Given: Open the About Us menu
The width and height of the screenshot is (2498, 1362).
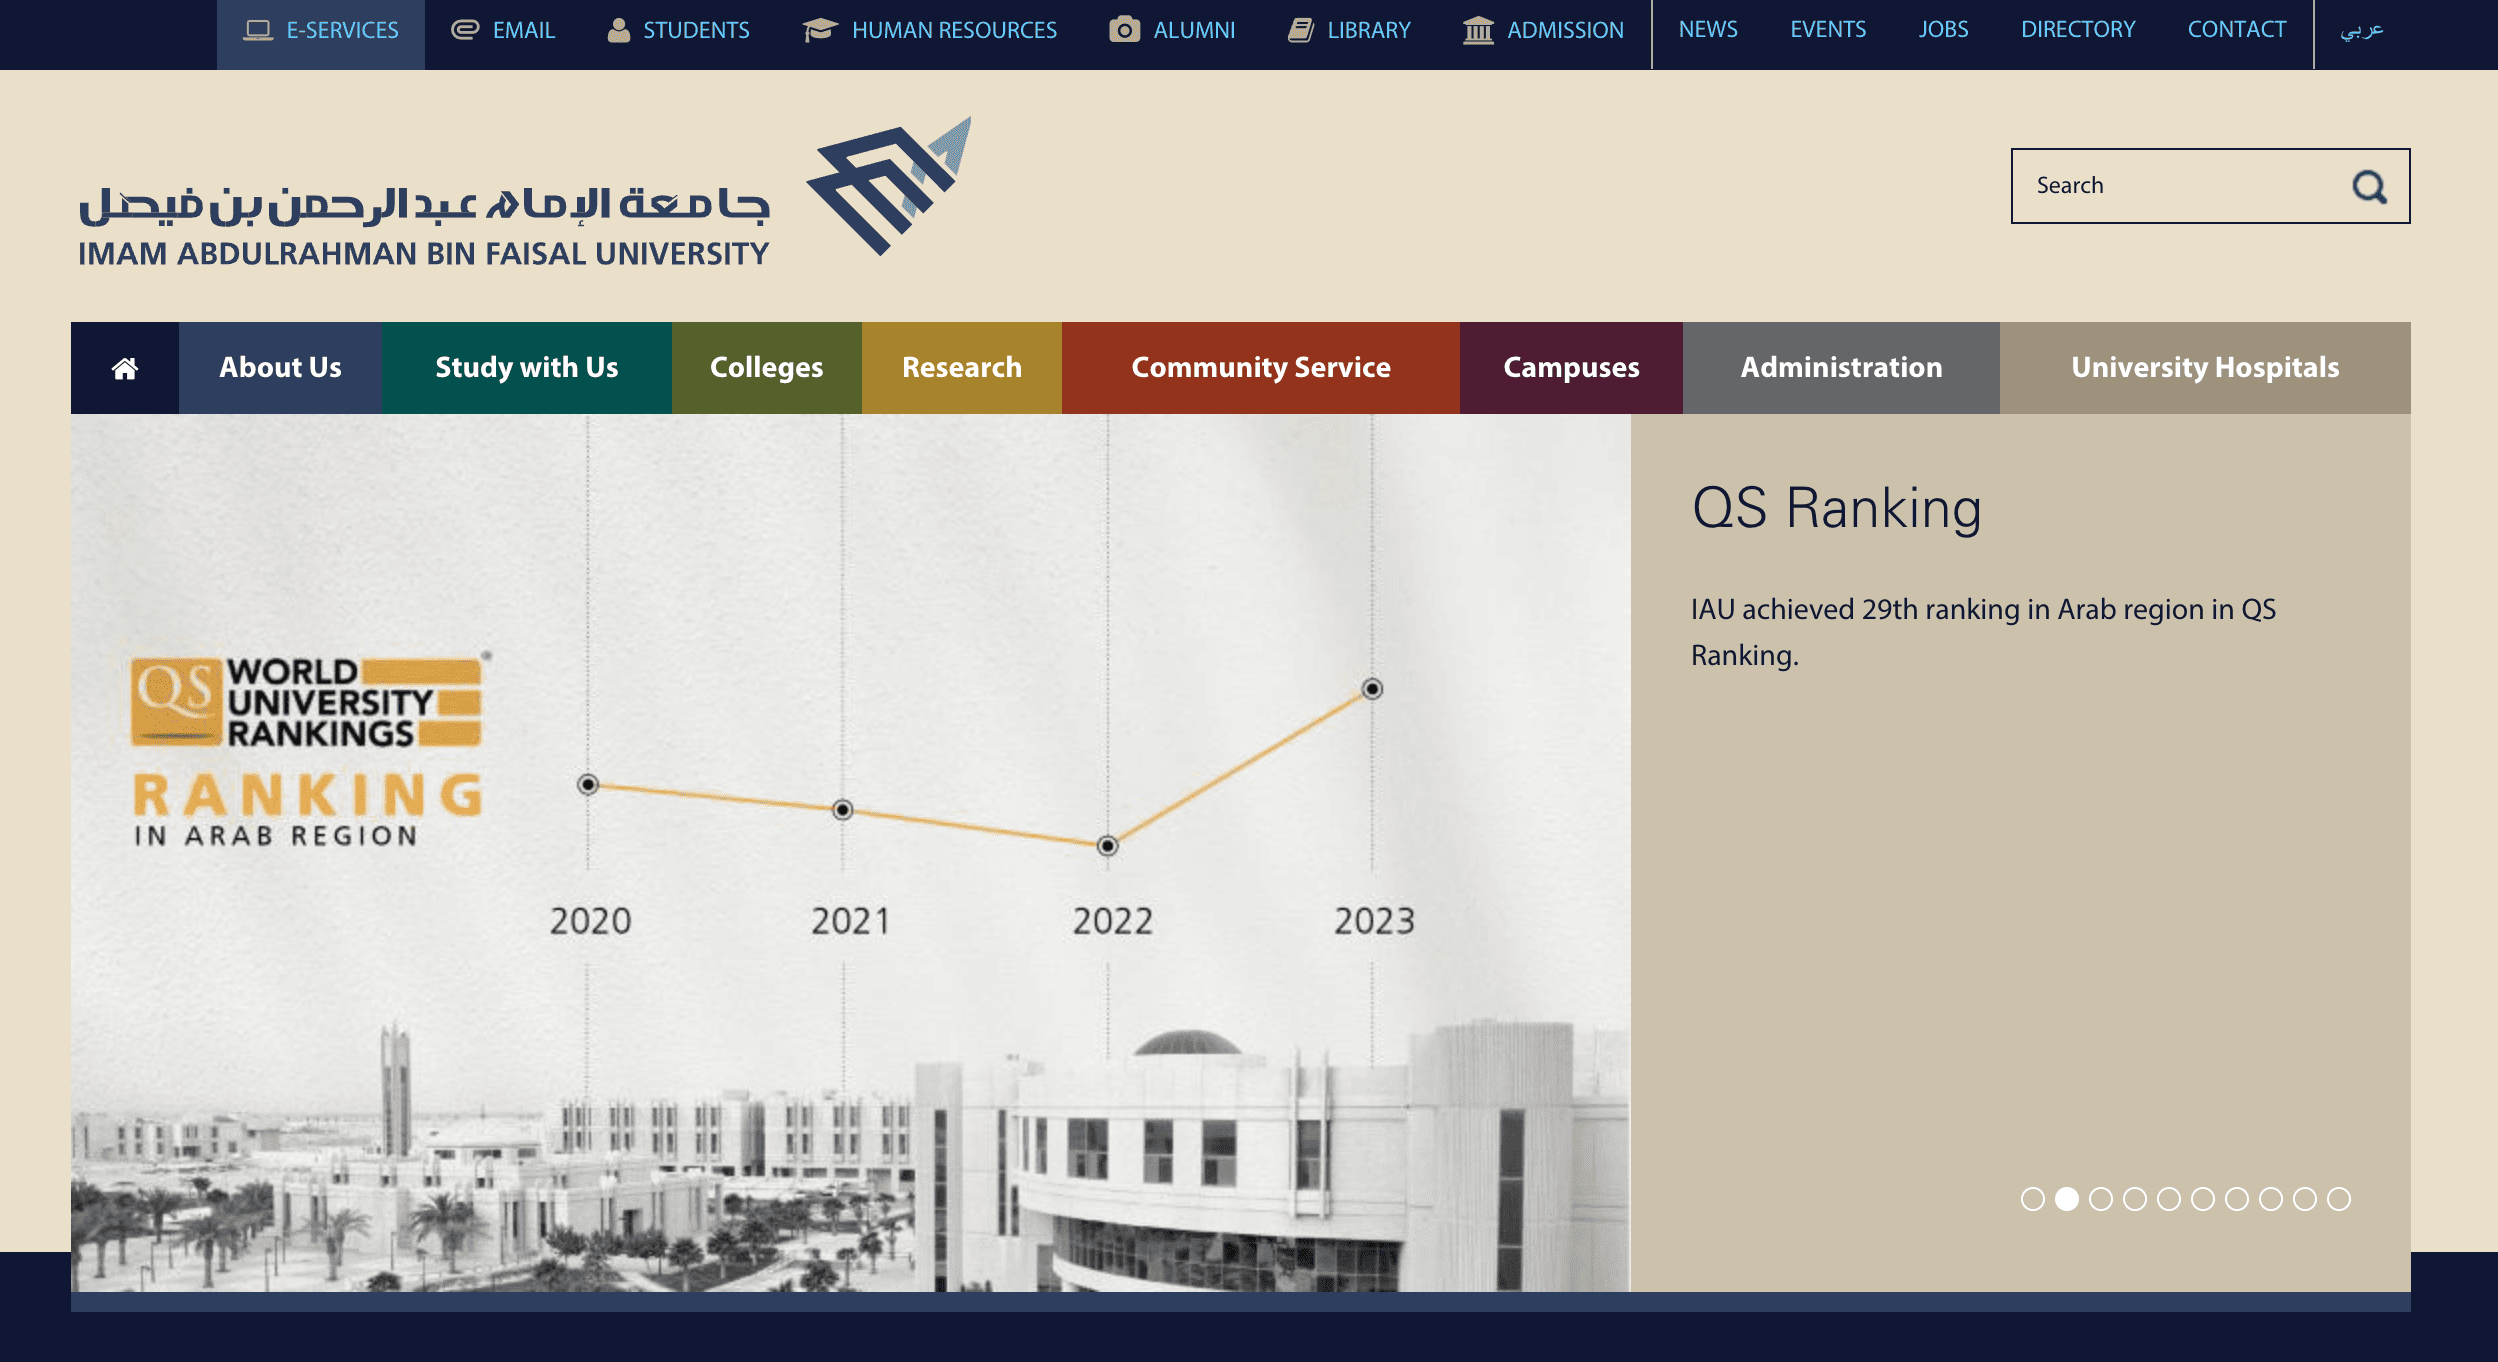Looking at the screenshot, I should tap(280, 368).
